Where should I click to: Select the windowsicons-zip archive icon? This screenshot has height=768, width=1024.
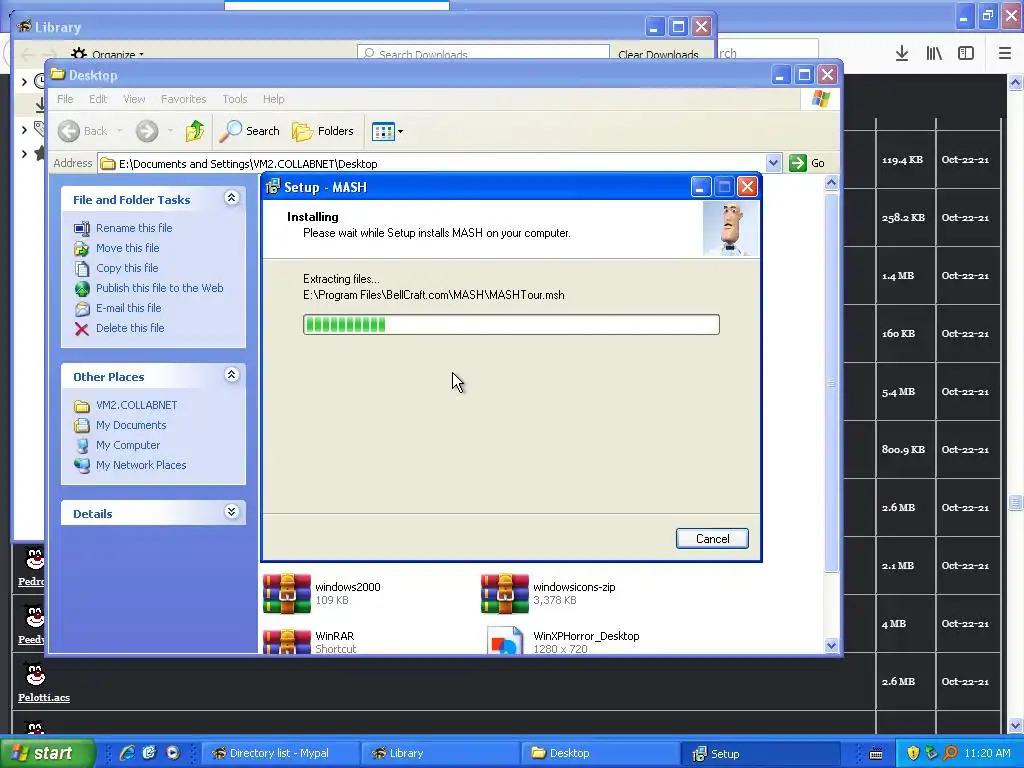pyautogui.click(x=505, y=594)
